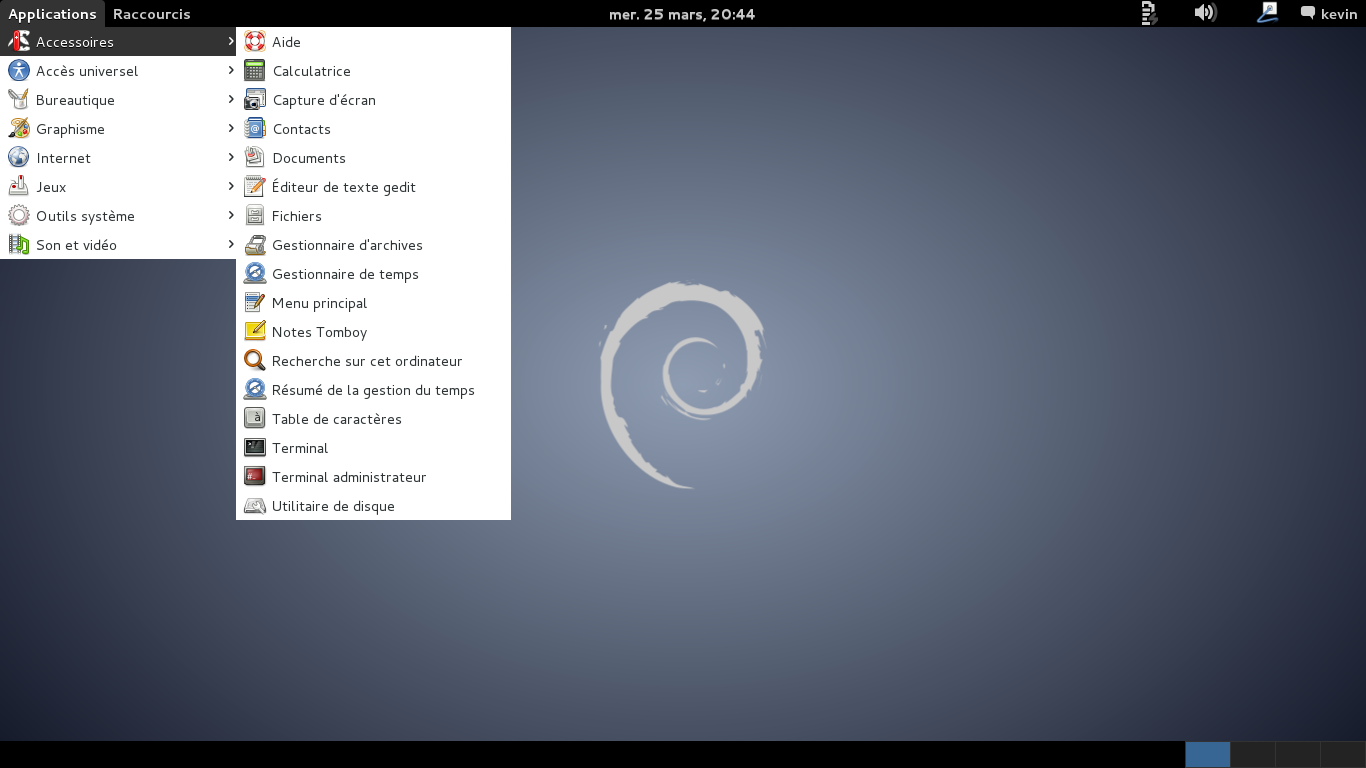
Task: Click the Accessoires category icon
Action: (x=19, y=42)
